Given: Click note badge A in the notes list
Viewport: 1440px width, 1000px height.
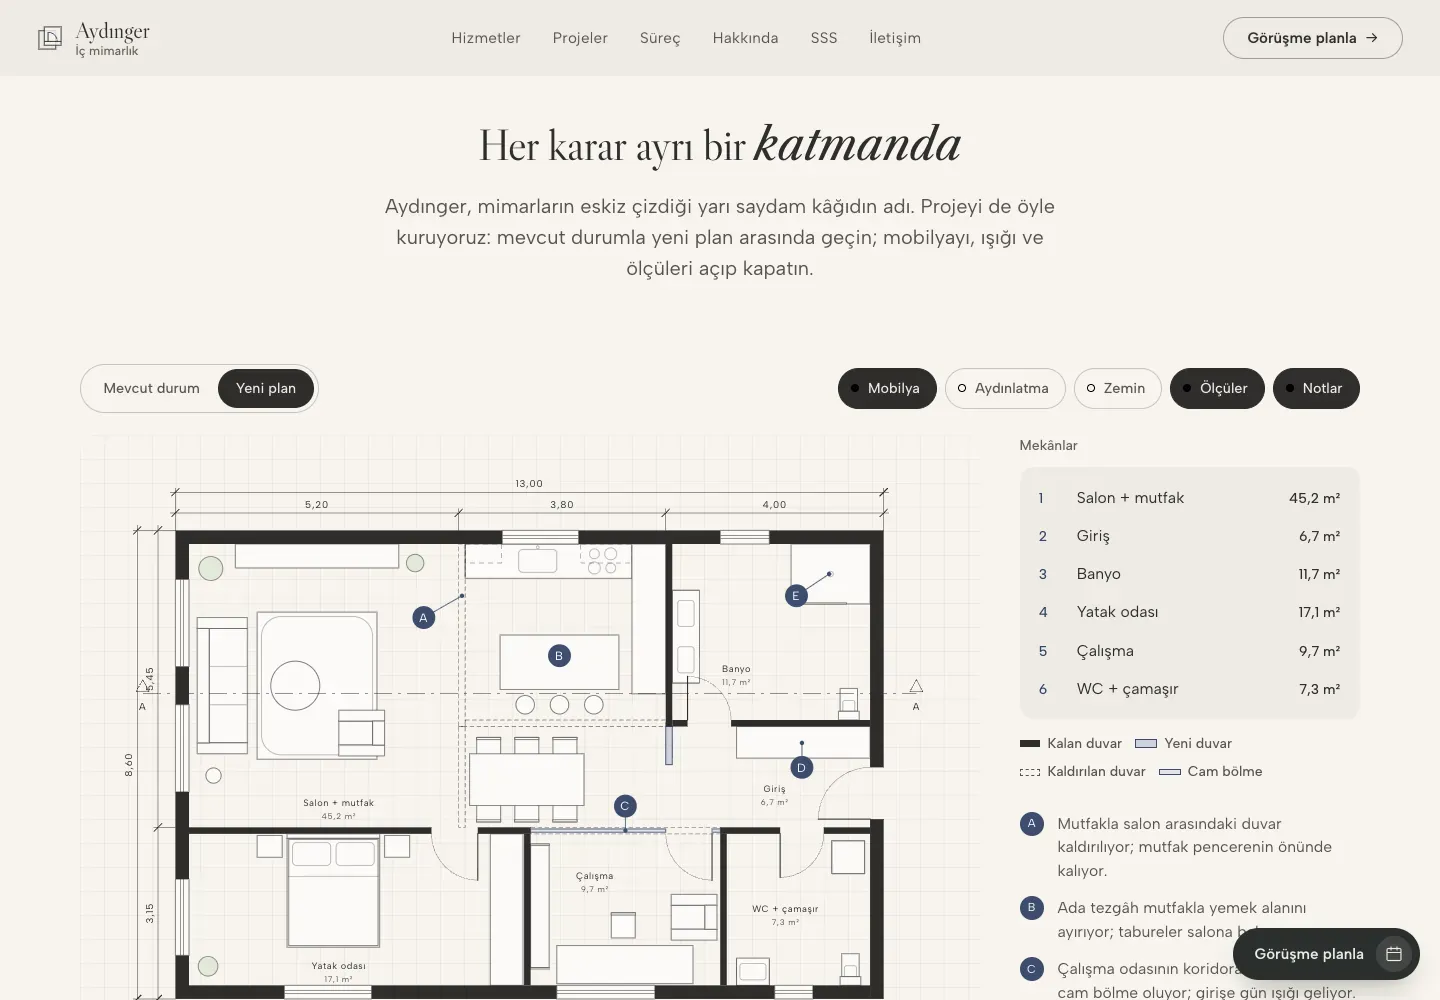Looking at the screenshot, I should 1032,824.
